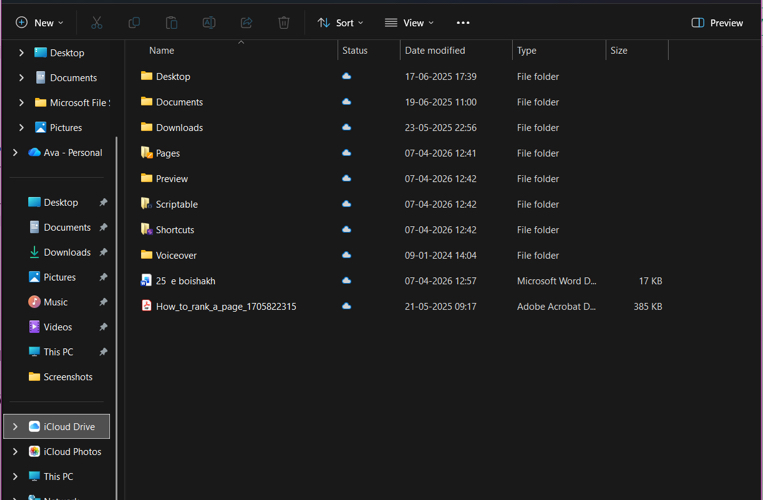Click the navigation pane vertical scrollbar

[x=117, y=270]
